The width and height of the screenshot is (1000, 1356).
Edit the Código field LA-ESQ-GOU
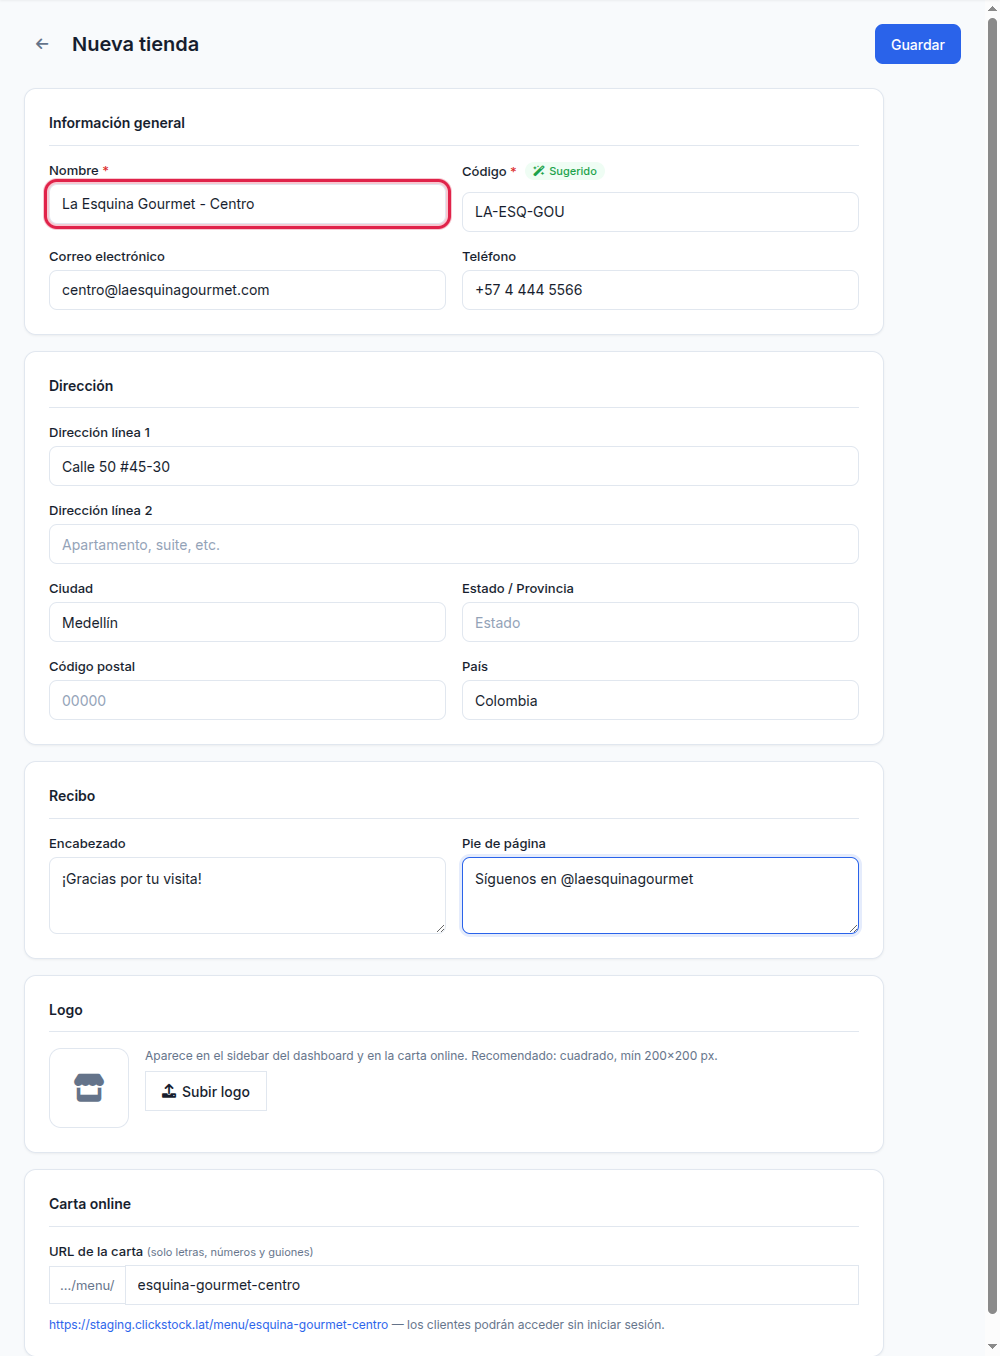[x=660, y=212]
